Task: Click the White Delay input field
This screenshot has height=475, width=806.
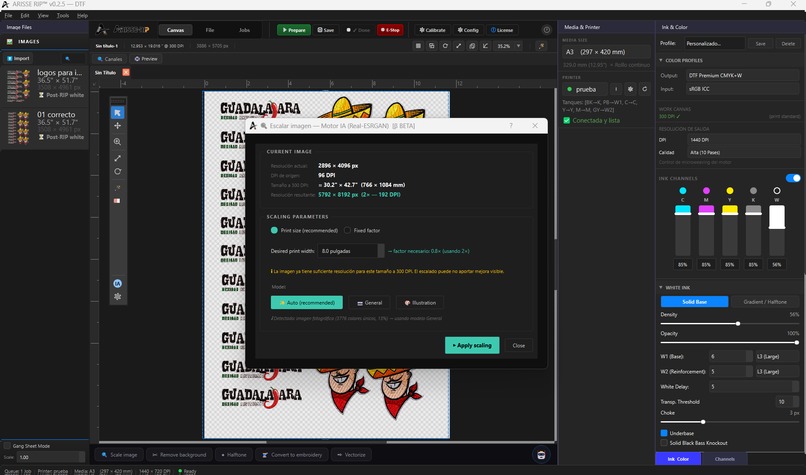Action: pyautogui.click(x=754, y=387)
